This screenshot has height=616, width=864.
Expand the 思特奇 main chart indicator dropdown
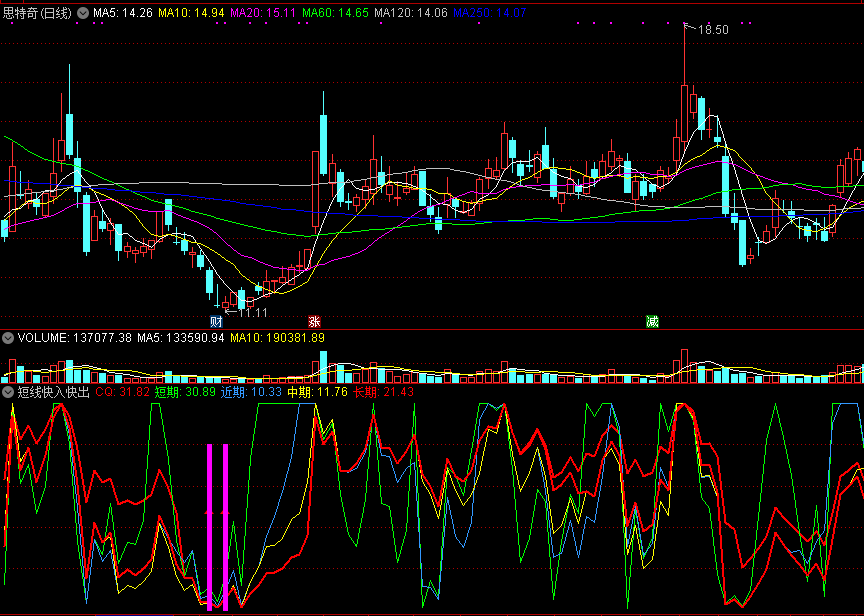pos(83,13)
